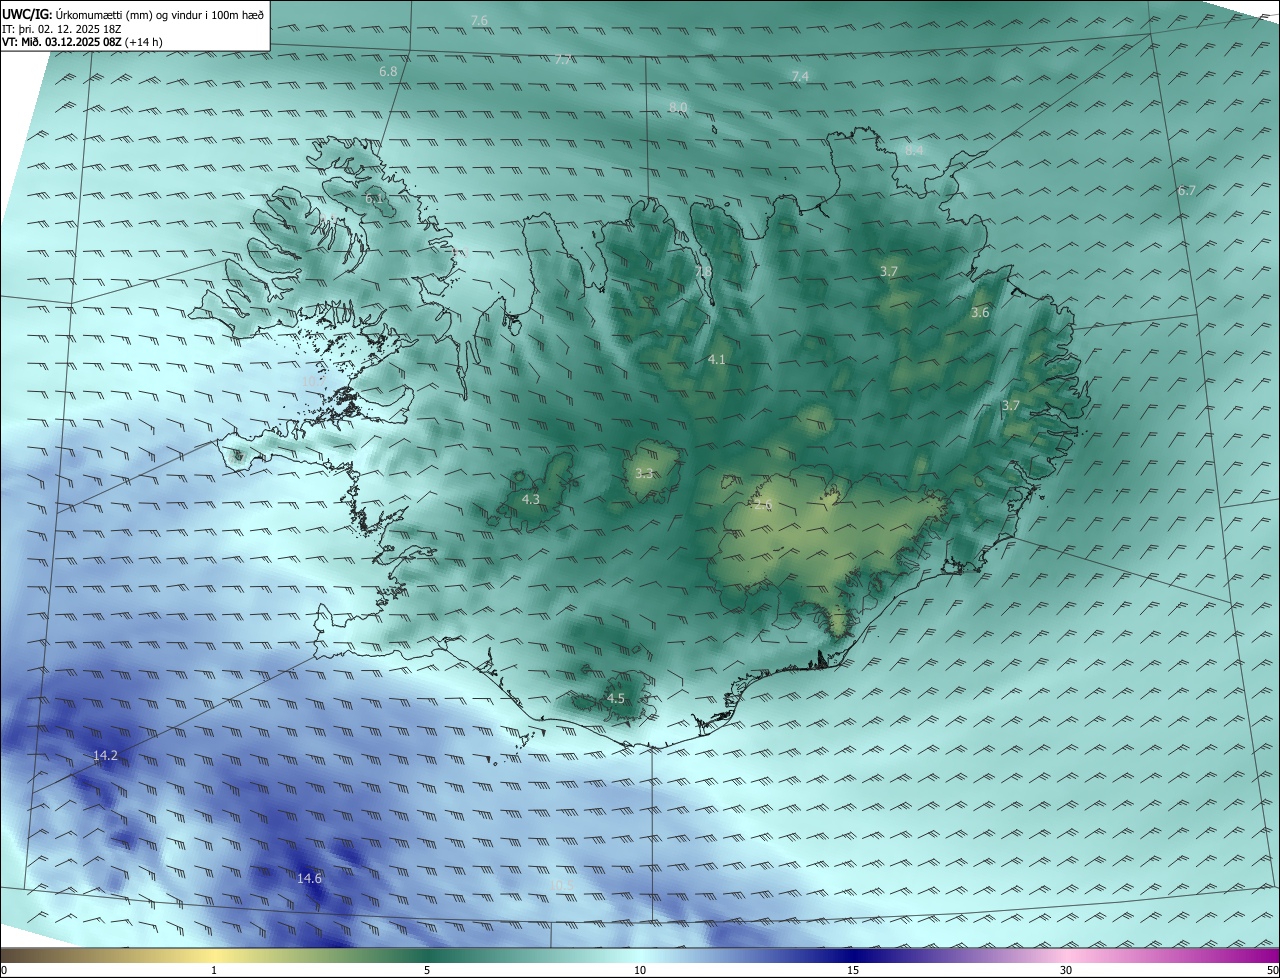
Task: Click the 10.7 value label
Action: tap(314, 380)
